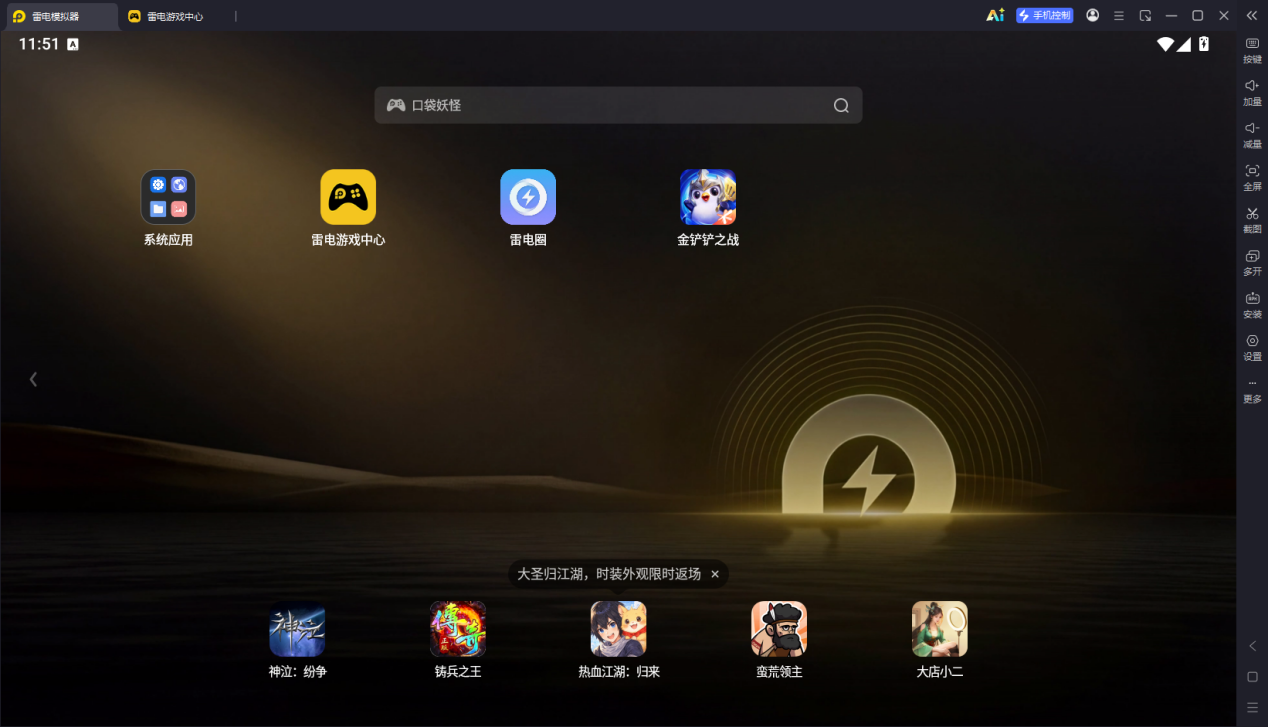Screen dimensions: 1268x727
Task: Open the AI assistant icon
Action: pos(995,15)
